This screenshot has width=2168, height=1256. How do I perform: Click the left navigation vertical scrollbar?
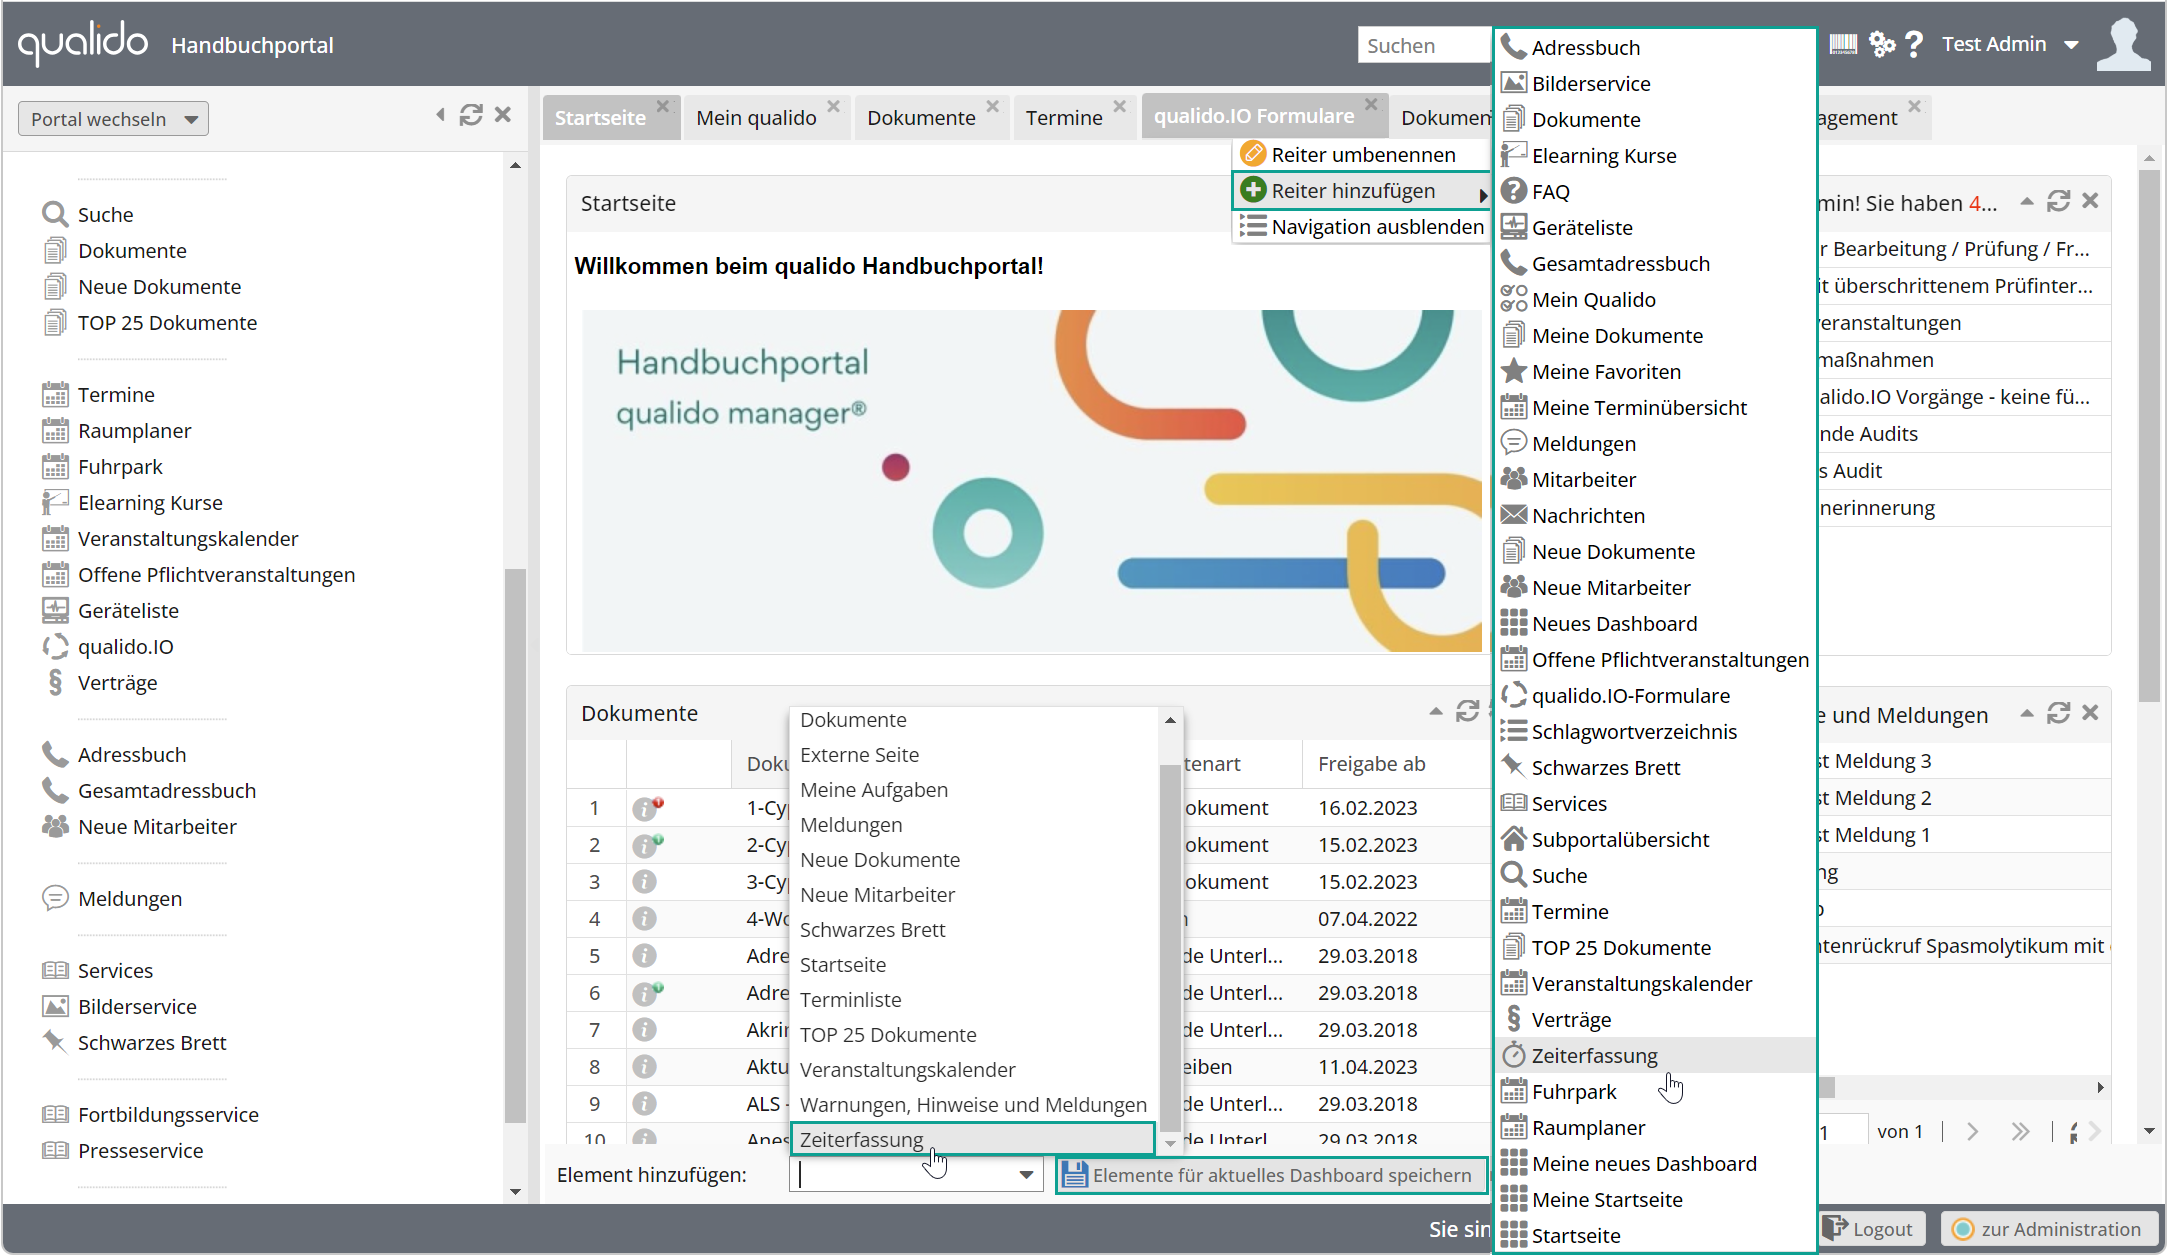(515, 845)
